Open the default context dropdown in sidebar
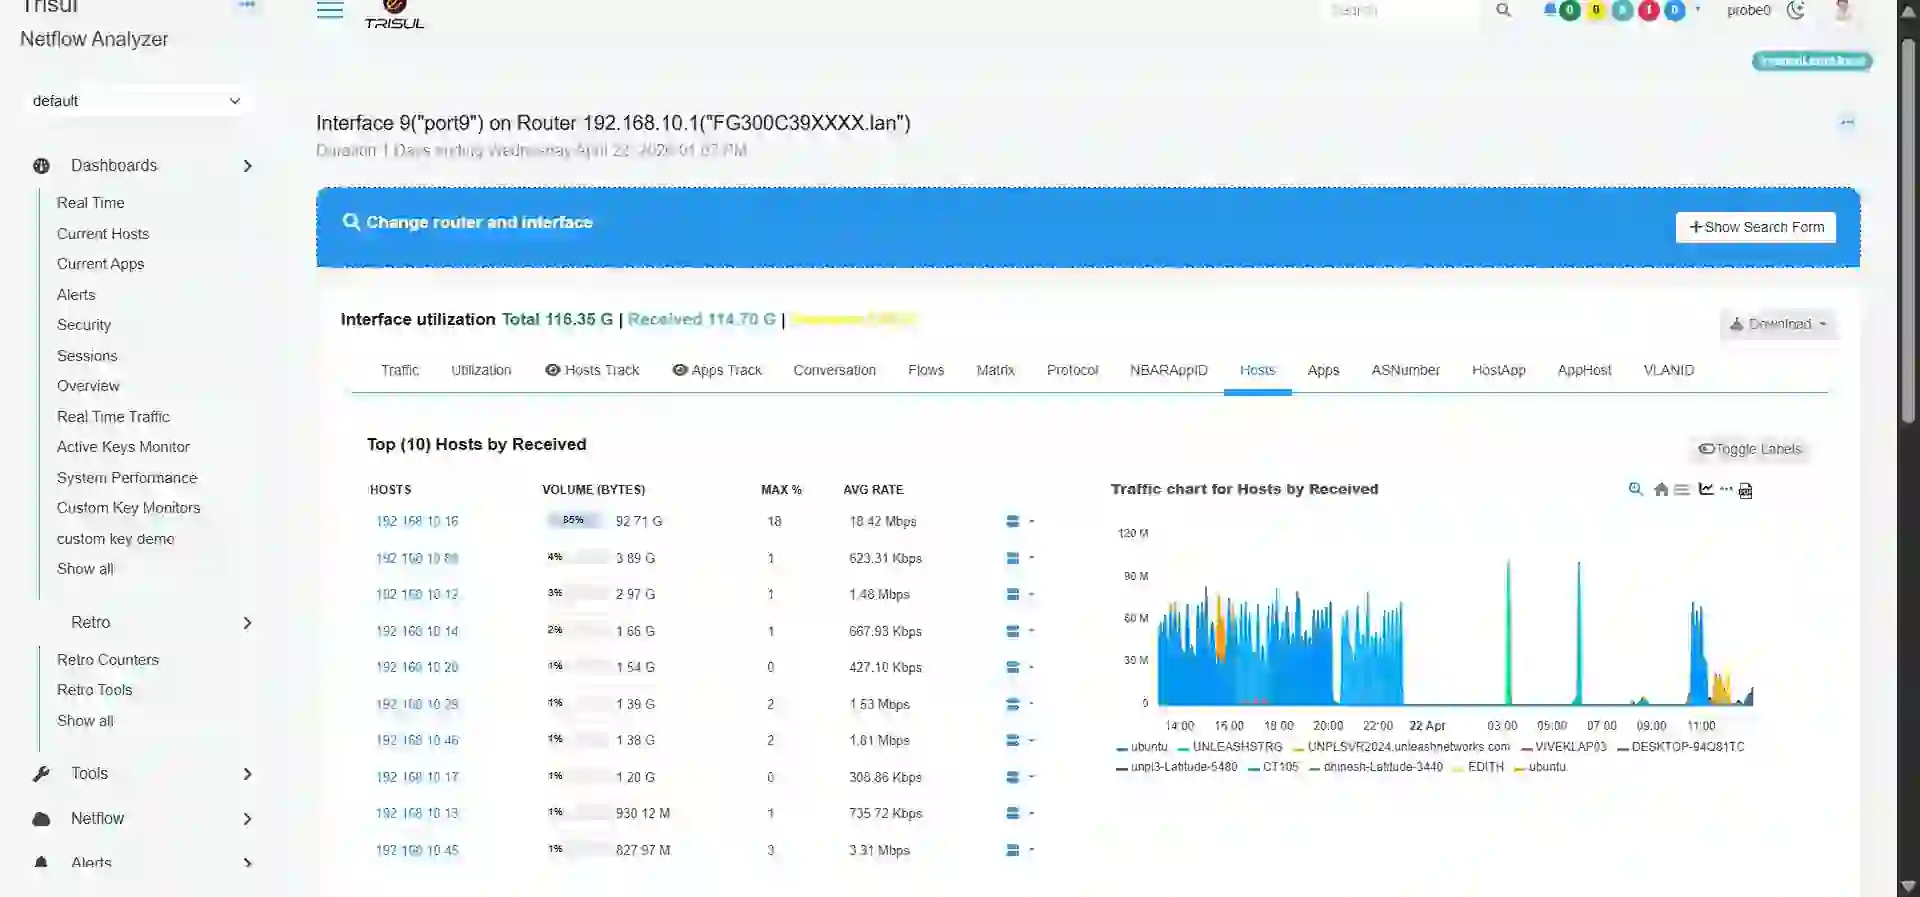The width and height of the screenshot is (1920, 897). click(x=136, y=101)
